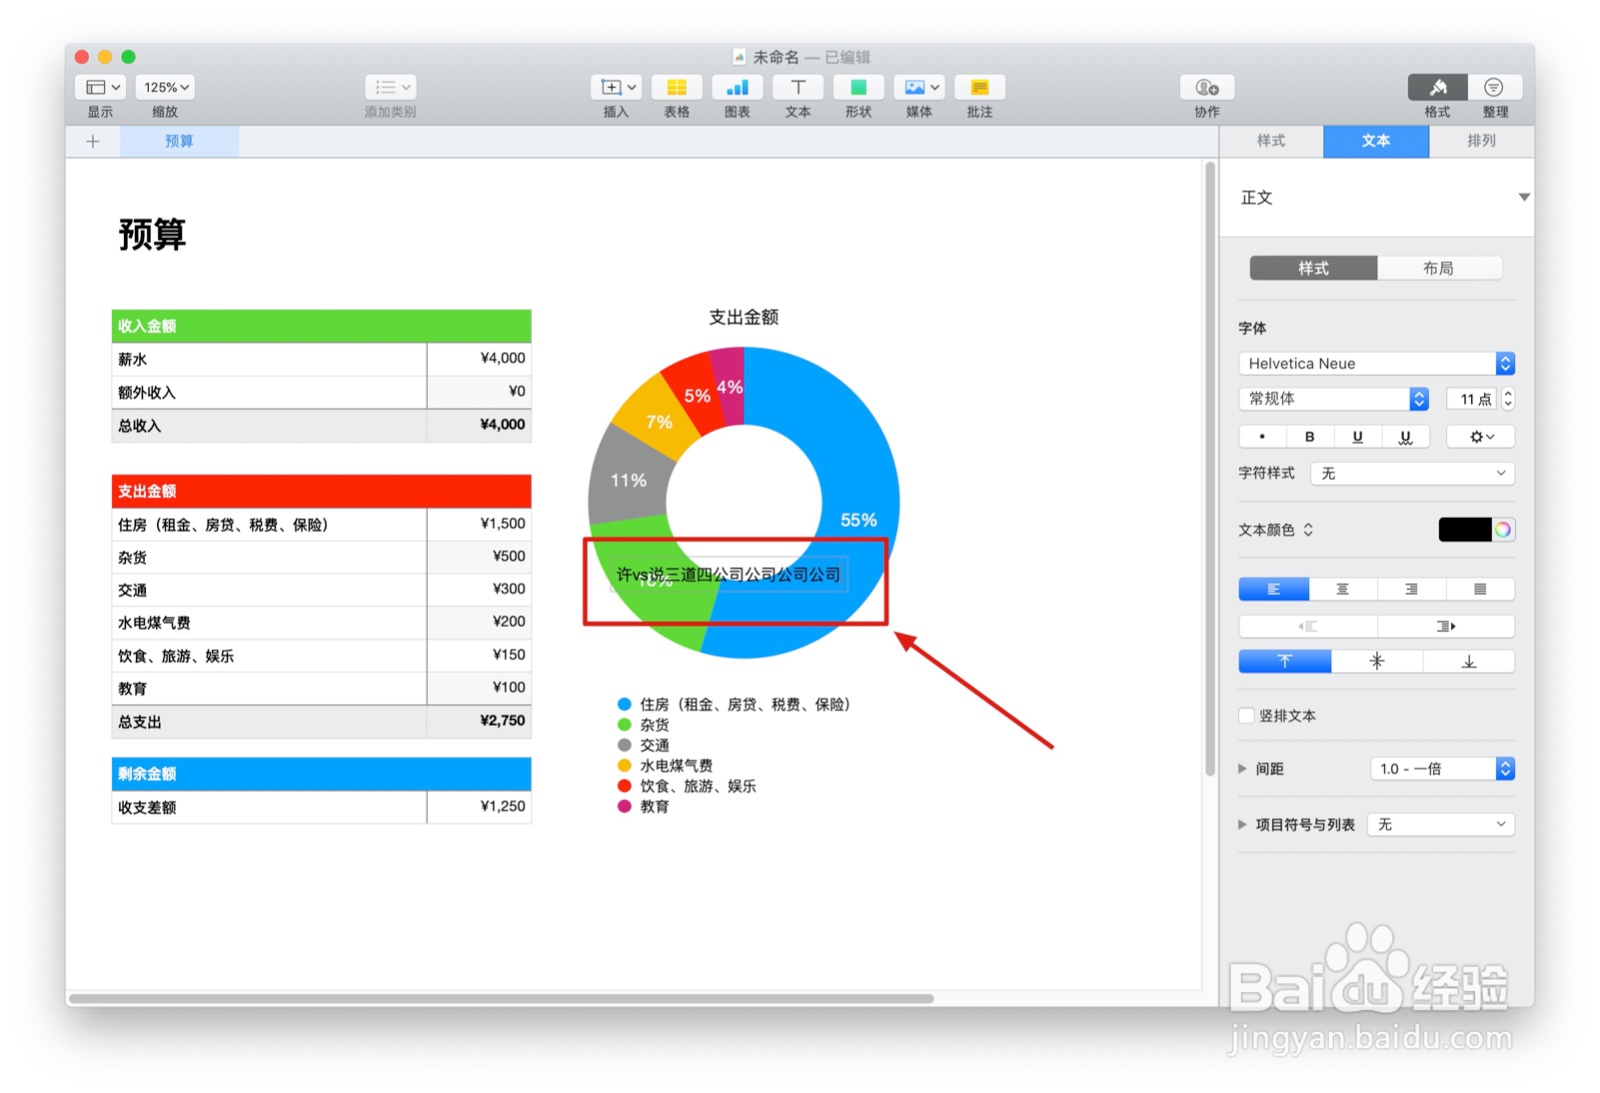Align text vertically to bottom

pos(1469,661)
